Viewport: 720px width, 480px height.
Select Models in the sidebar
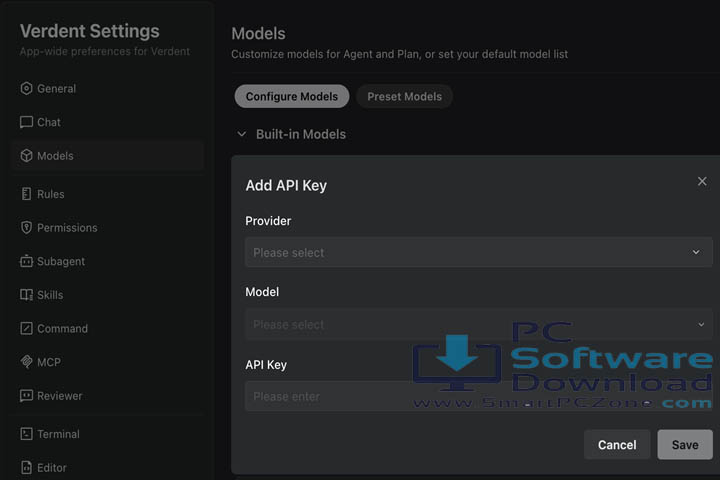pyautogui.click(x=107, y=156)
